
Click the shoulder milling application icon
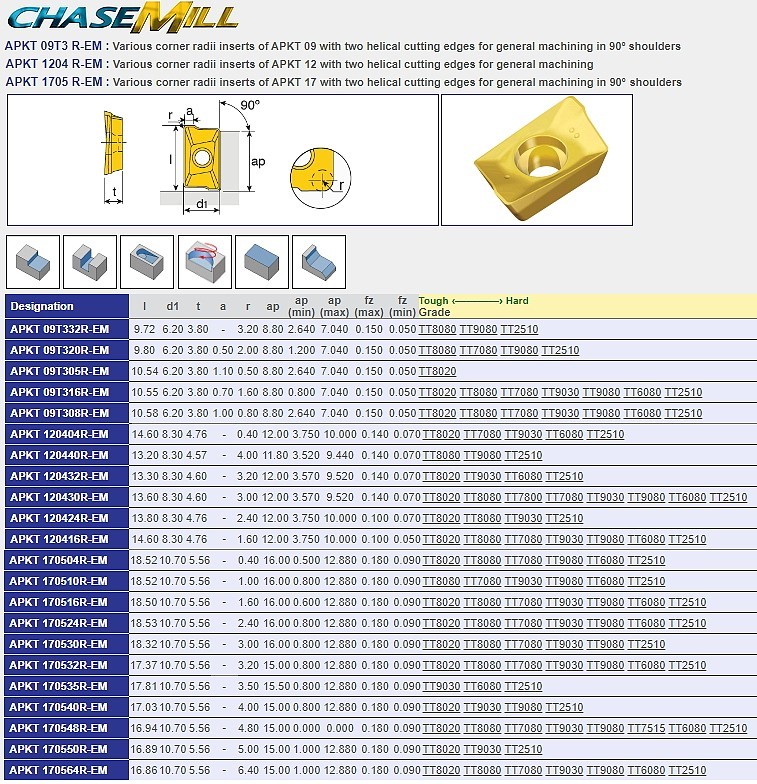coord(33,262)
